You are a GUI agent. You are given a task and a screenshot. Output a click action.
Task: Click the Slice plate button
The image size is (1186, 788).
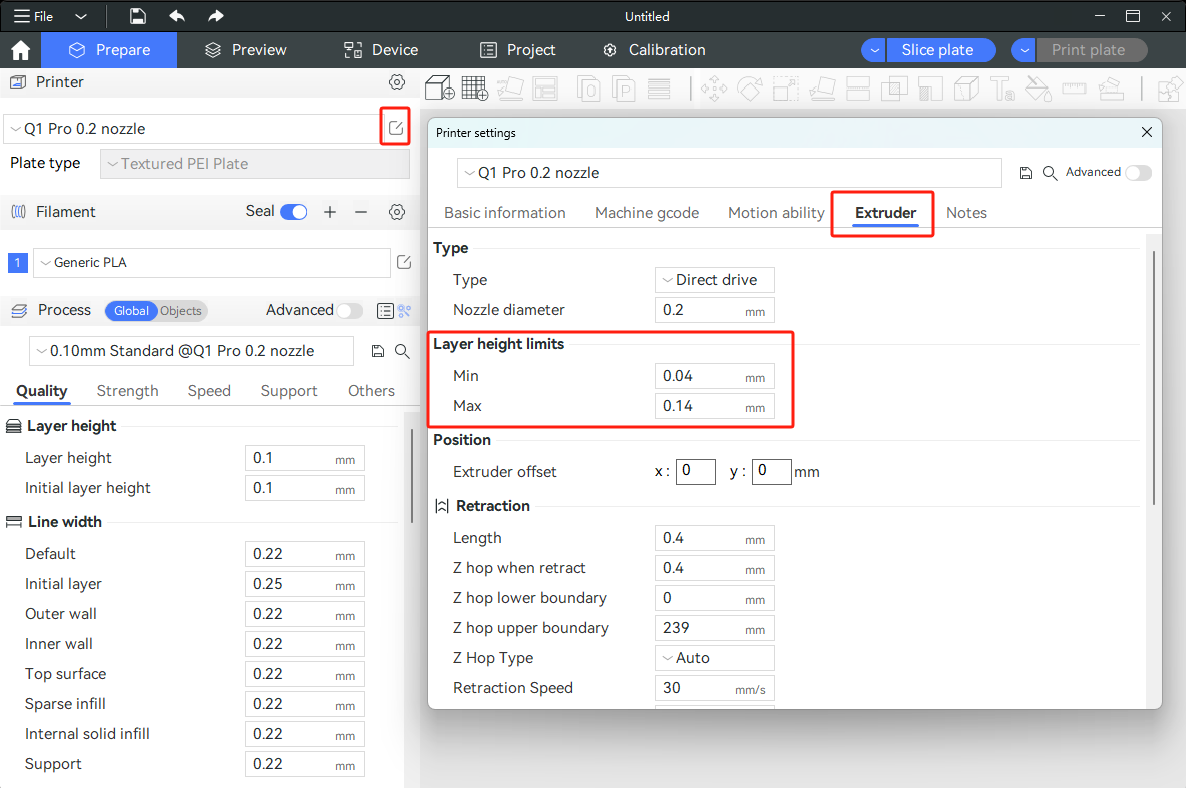pyautogui.click(x=937, y=50)
